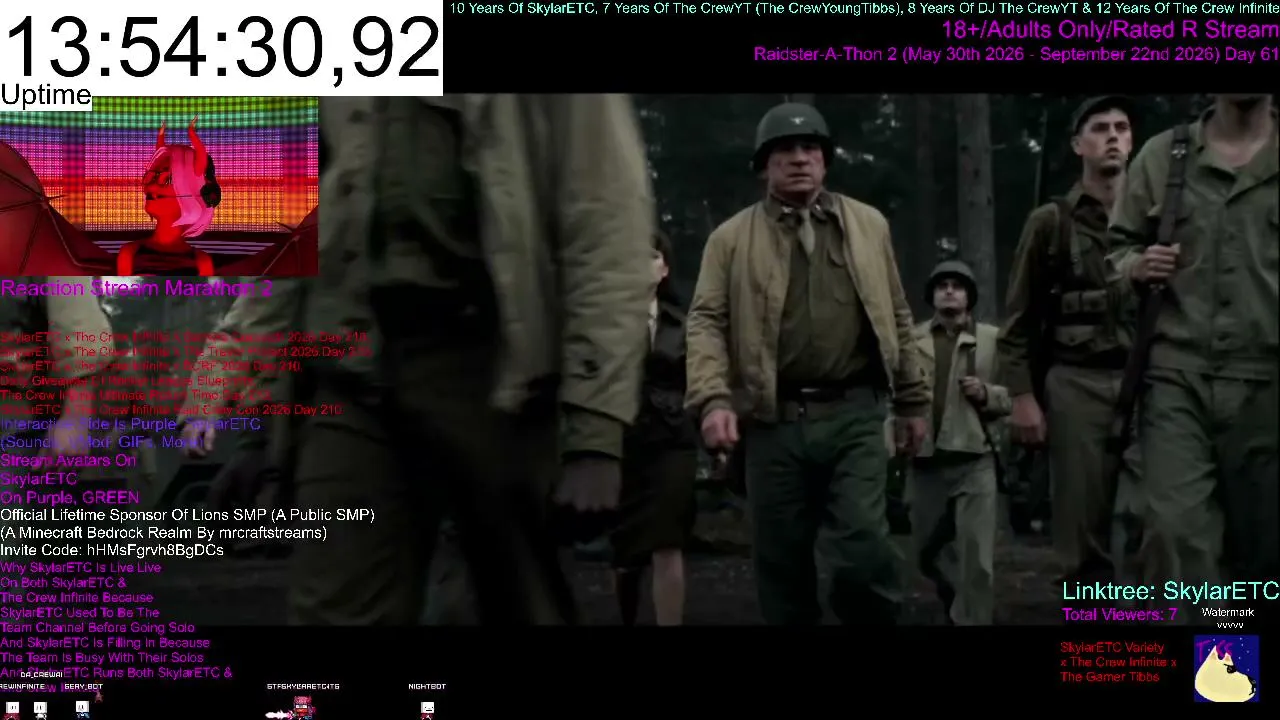Select the "On Purple, GREEN" line

point(69,497)
